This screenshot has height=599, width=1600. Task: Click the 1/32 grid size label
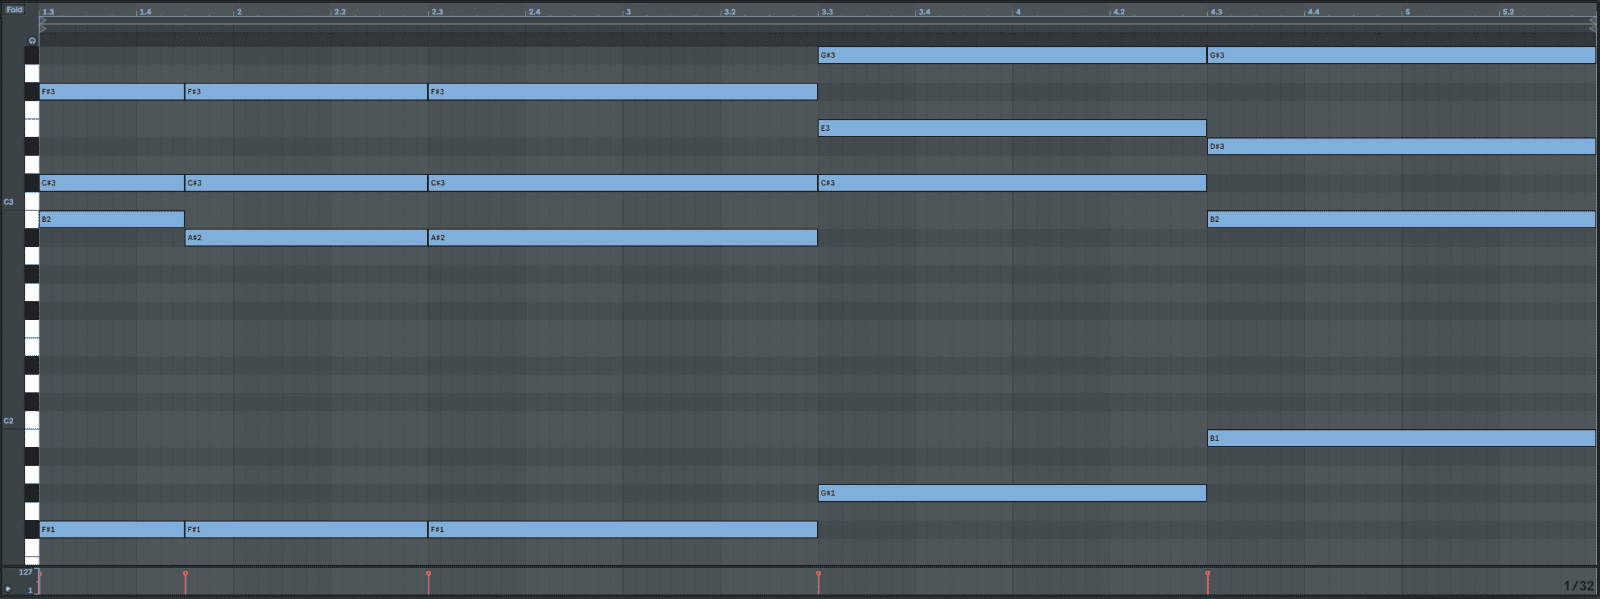click(x=1579, y=586)
